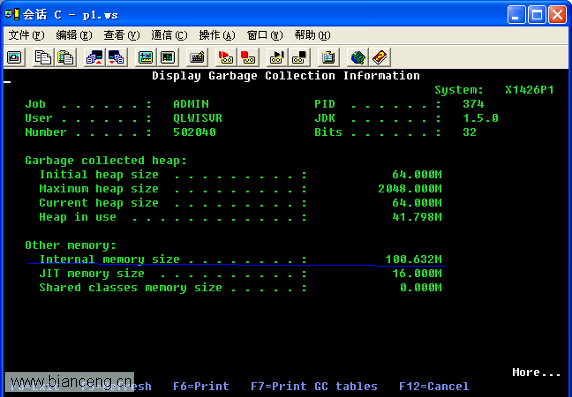Stop macro recording with the red square icon
The height and width of the screenshot is (397, 572).
[x=248, y=57]
